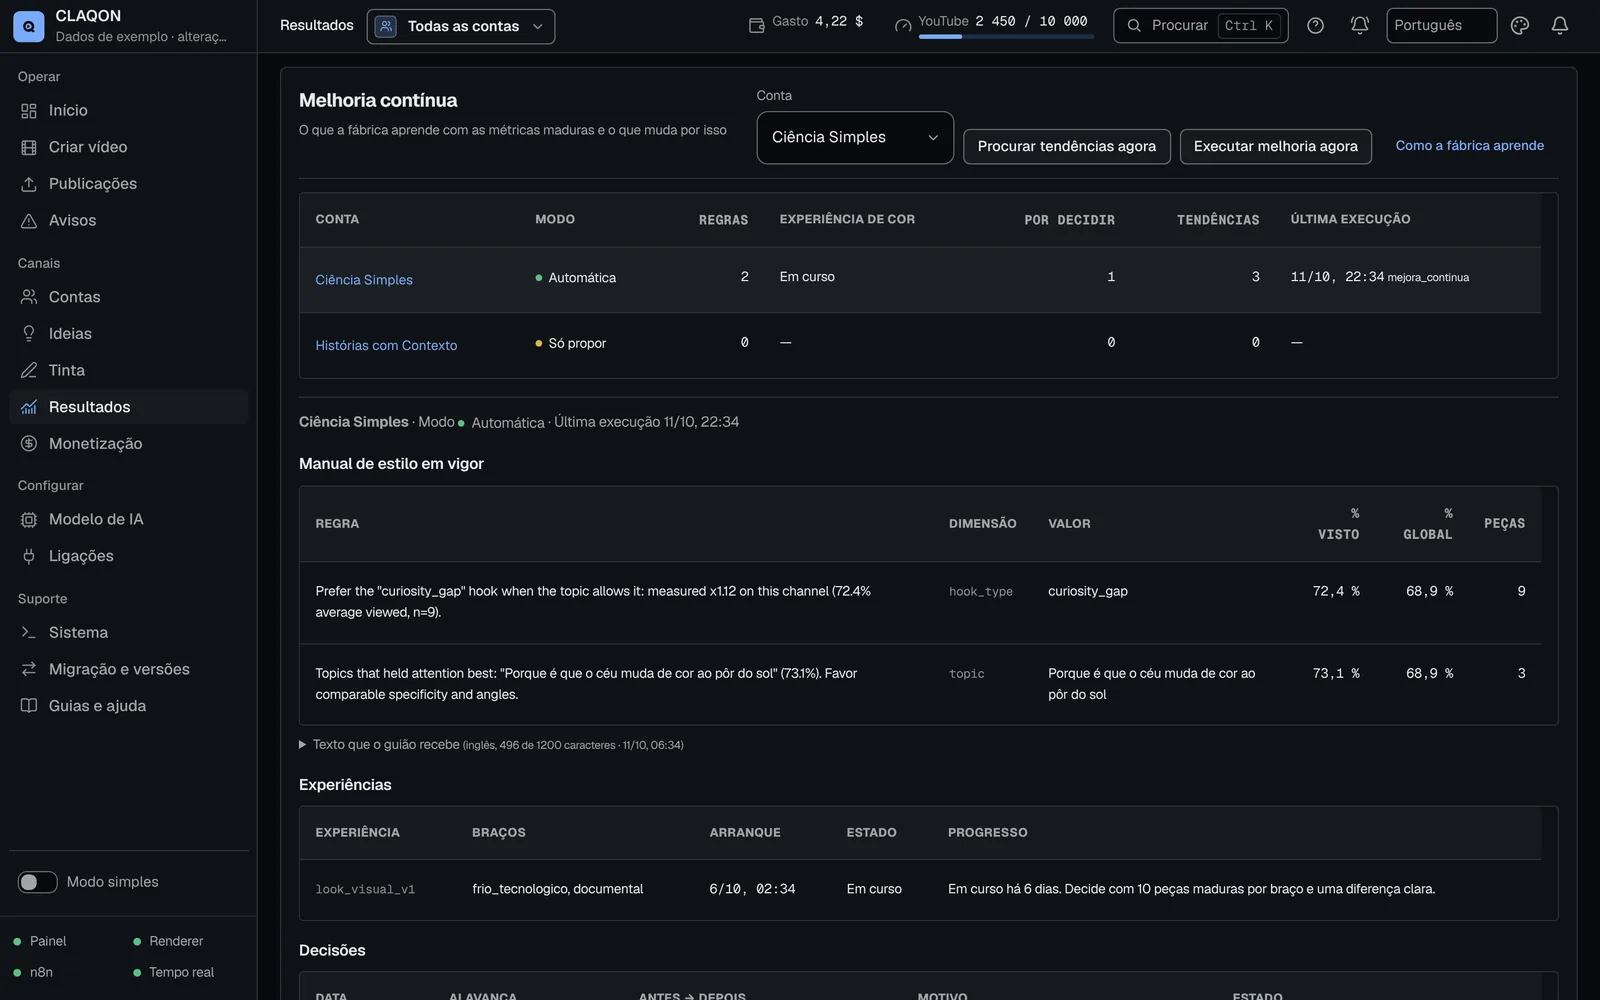This screenshot has width=1600, height=1000.
Task: Click the Procurar search field
Action: (x=1201, y=26)
